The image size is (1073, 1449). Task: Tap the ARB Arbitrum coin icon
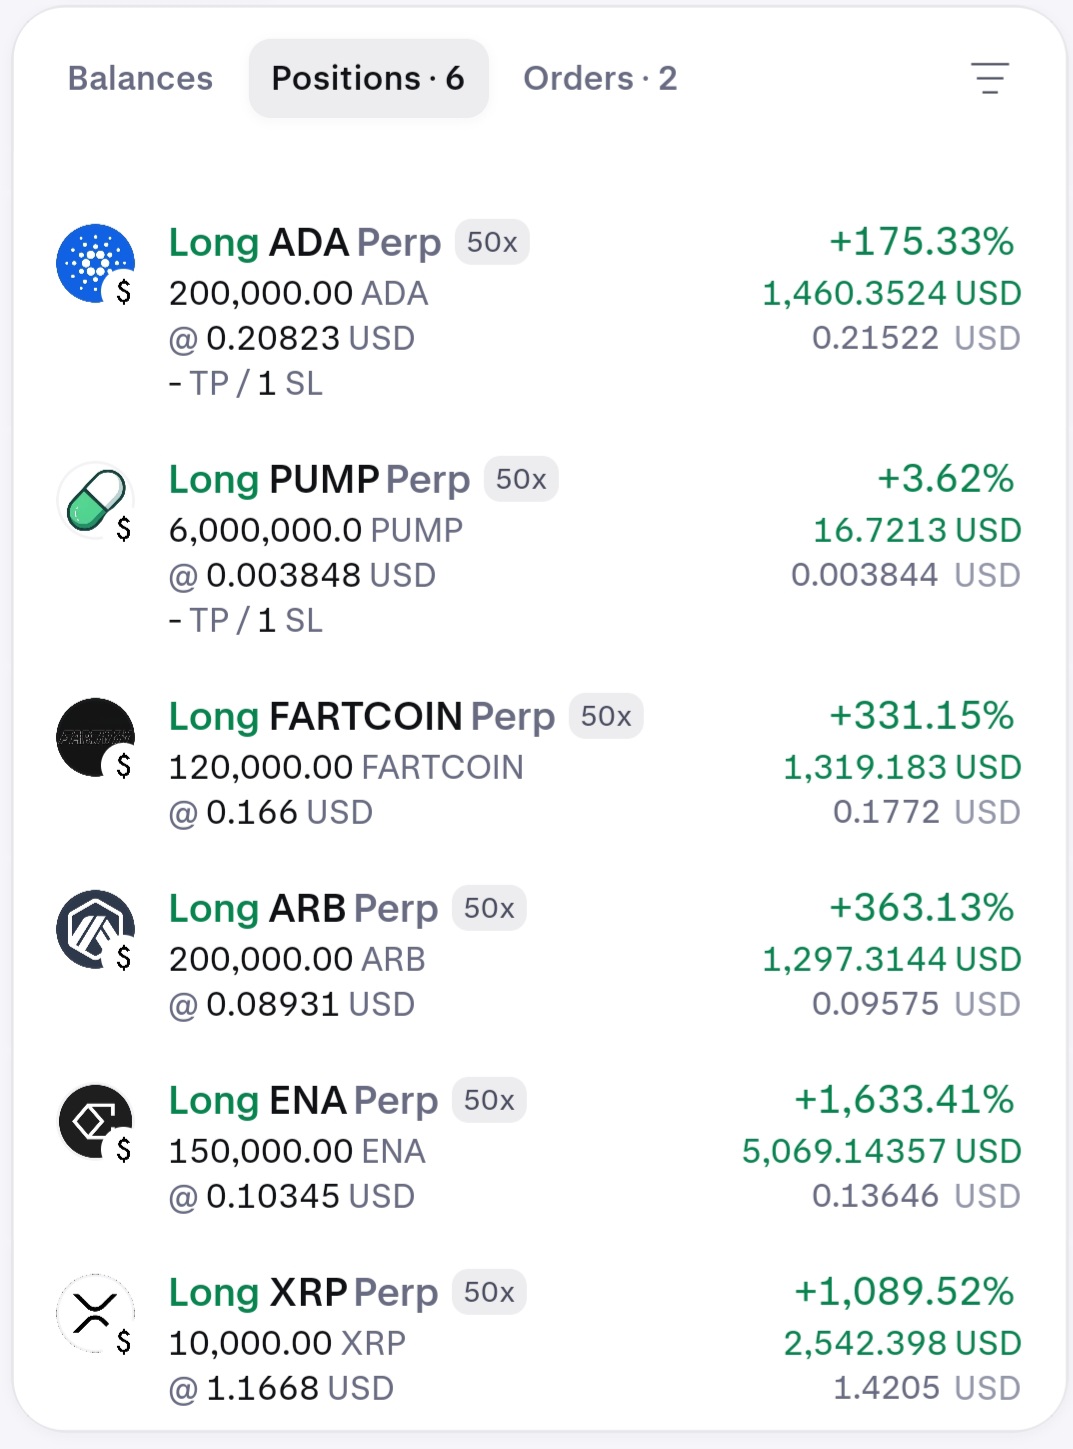[96, 930]
